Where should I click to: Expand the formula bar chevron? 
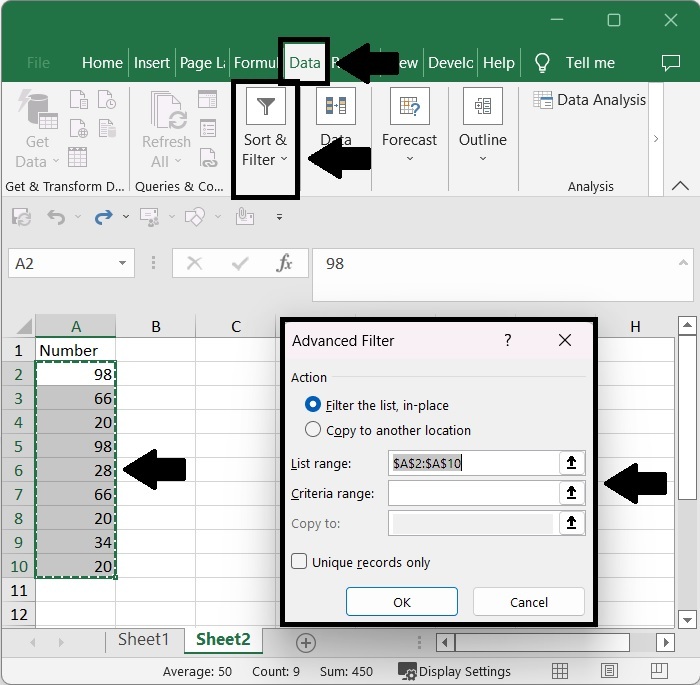pos(683,263)
